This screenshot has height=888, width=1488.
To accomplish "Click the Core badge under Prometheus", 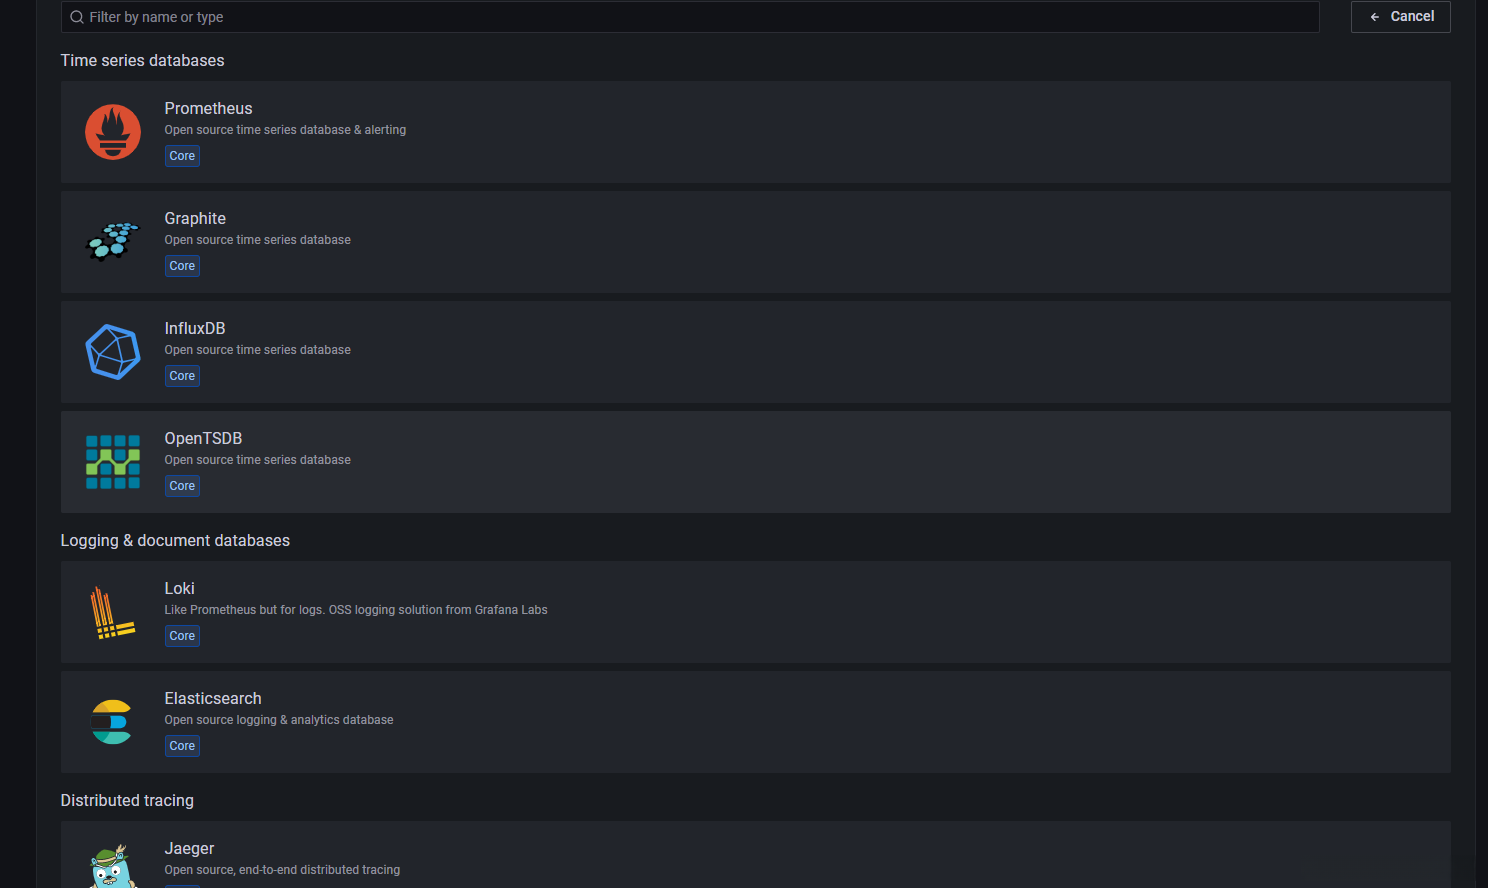I will click(182, 156).
